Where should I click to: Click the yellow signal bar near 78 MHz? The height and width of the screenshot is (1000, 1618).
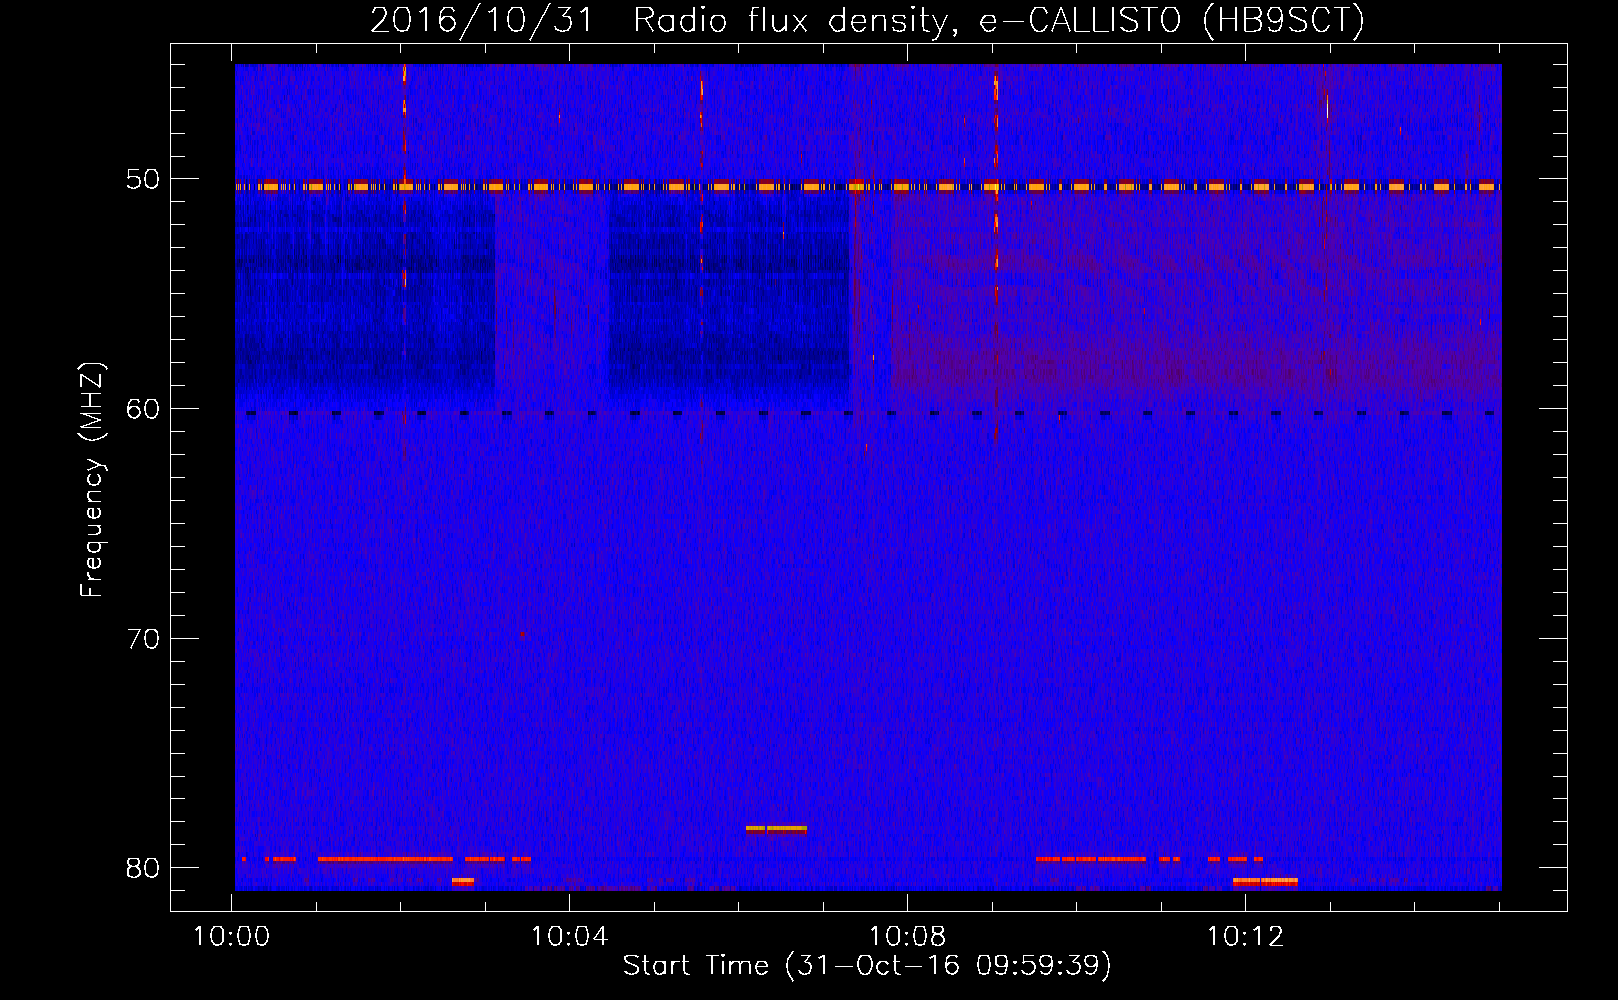tap(776, 828)
